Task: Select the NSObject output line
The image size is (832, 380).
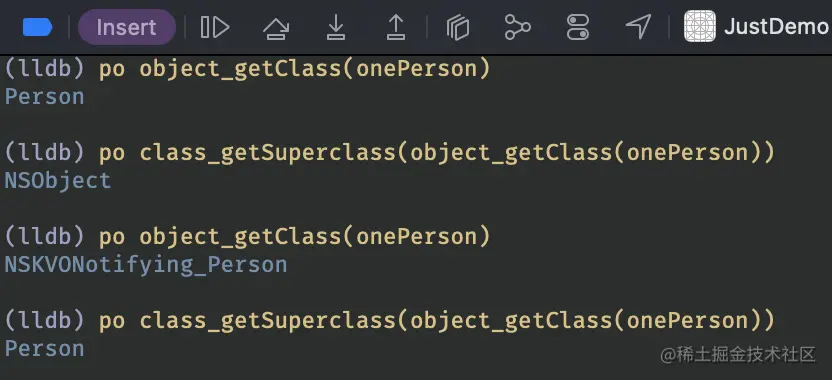Action: tap(58, 181)
